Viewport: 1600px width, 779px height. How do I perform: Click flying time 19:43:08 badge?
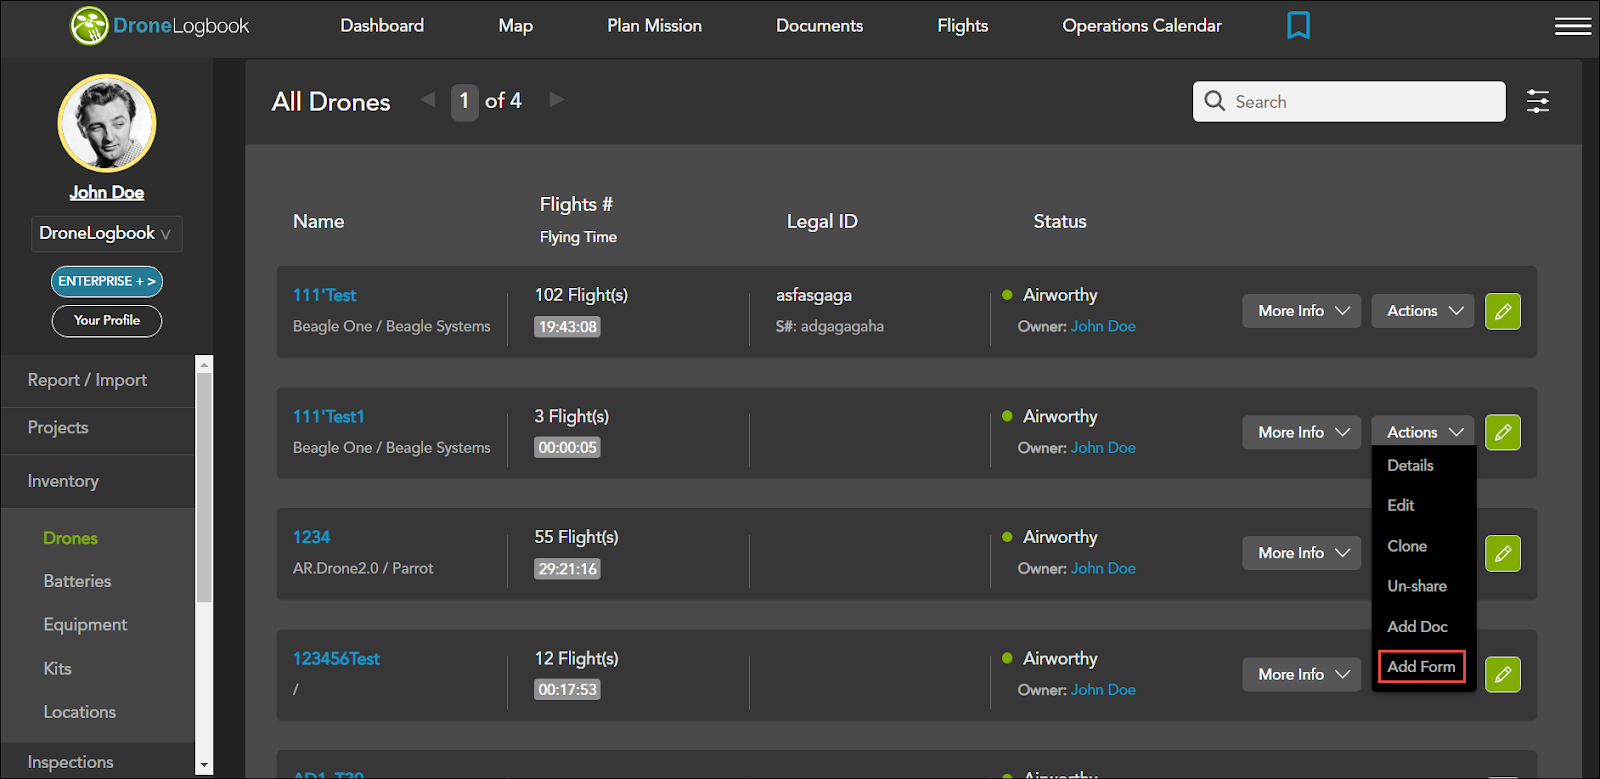click(567, 326)
